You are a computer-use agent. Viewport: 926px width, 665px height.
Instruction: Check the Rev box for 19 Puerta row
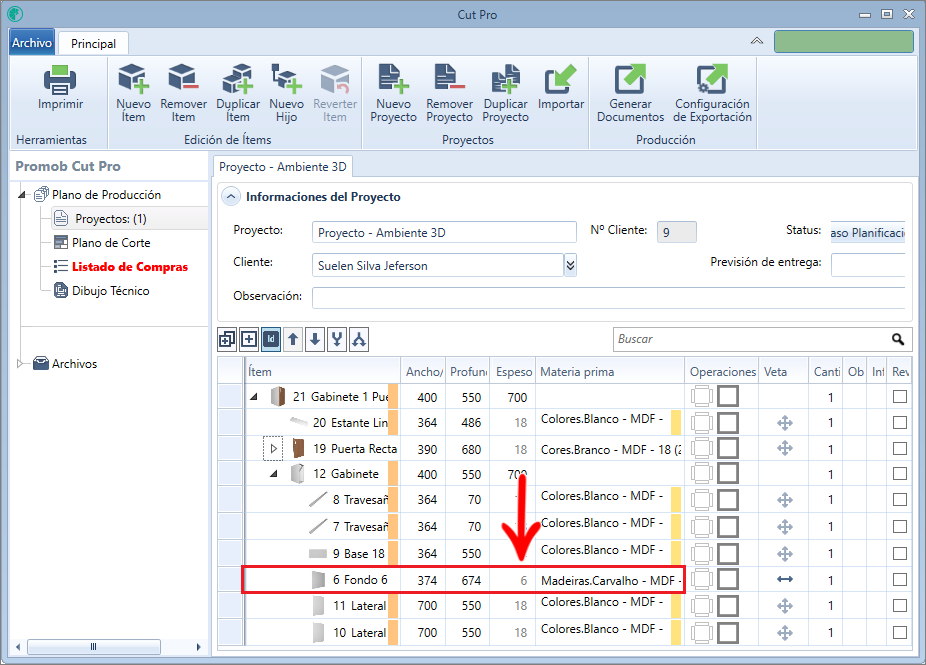(x=900, y=448)
